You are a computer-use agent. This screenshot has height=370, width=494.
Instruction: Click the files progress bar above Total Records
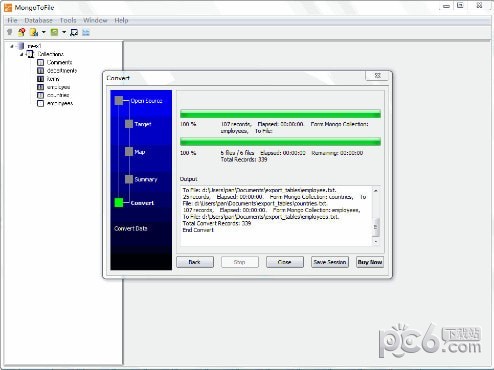(x=280, y=141)
